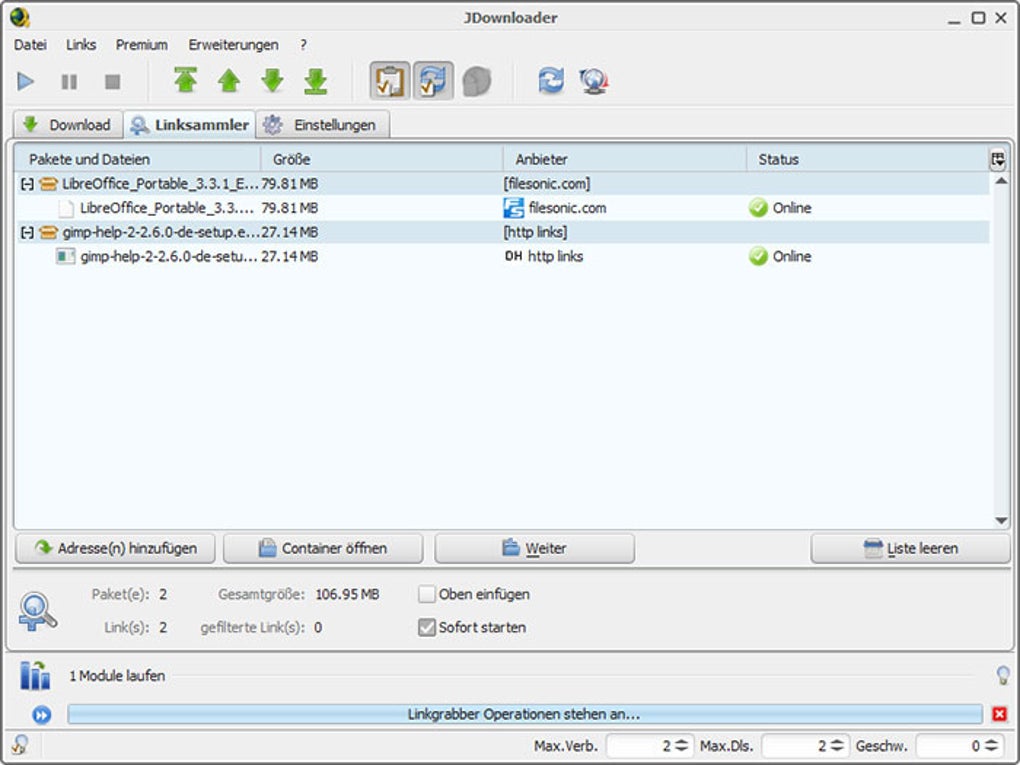Switch to the Einstellungen tab
1020x765 pixels.
click(323, 125)
